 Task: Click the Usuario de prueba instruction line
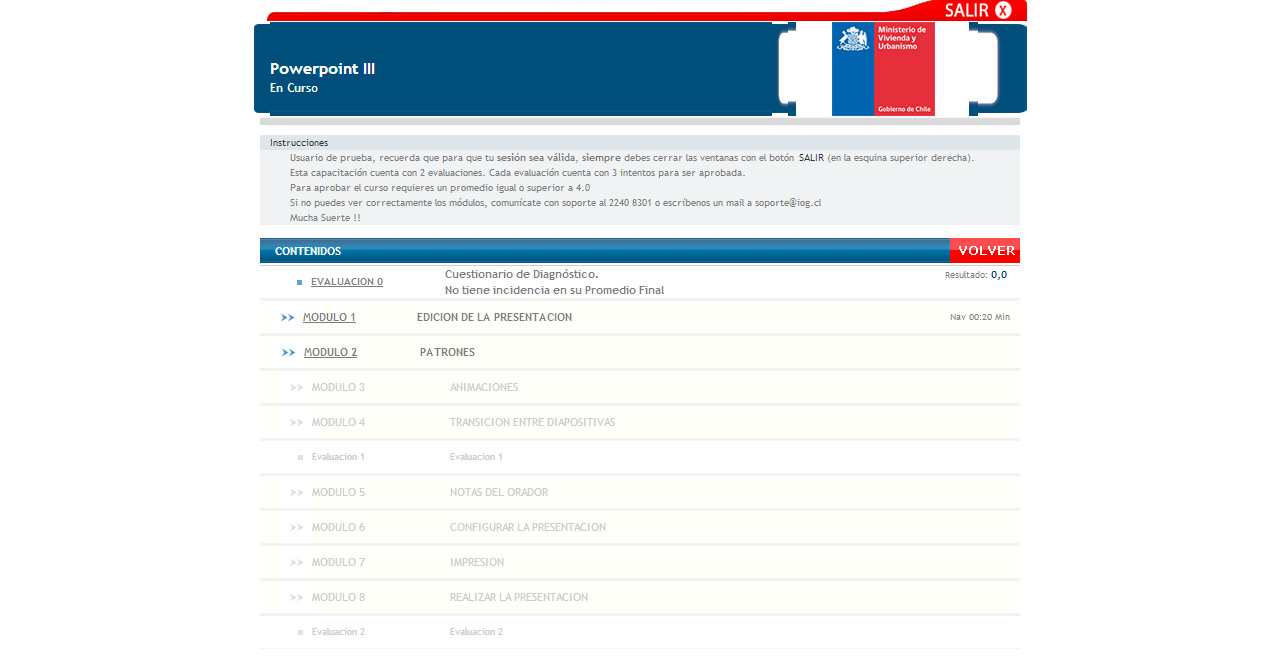tap(632, 157)
